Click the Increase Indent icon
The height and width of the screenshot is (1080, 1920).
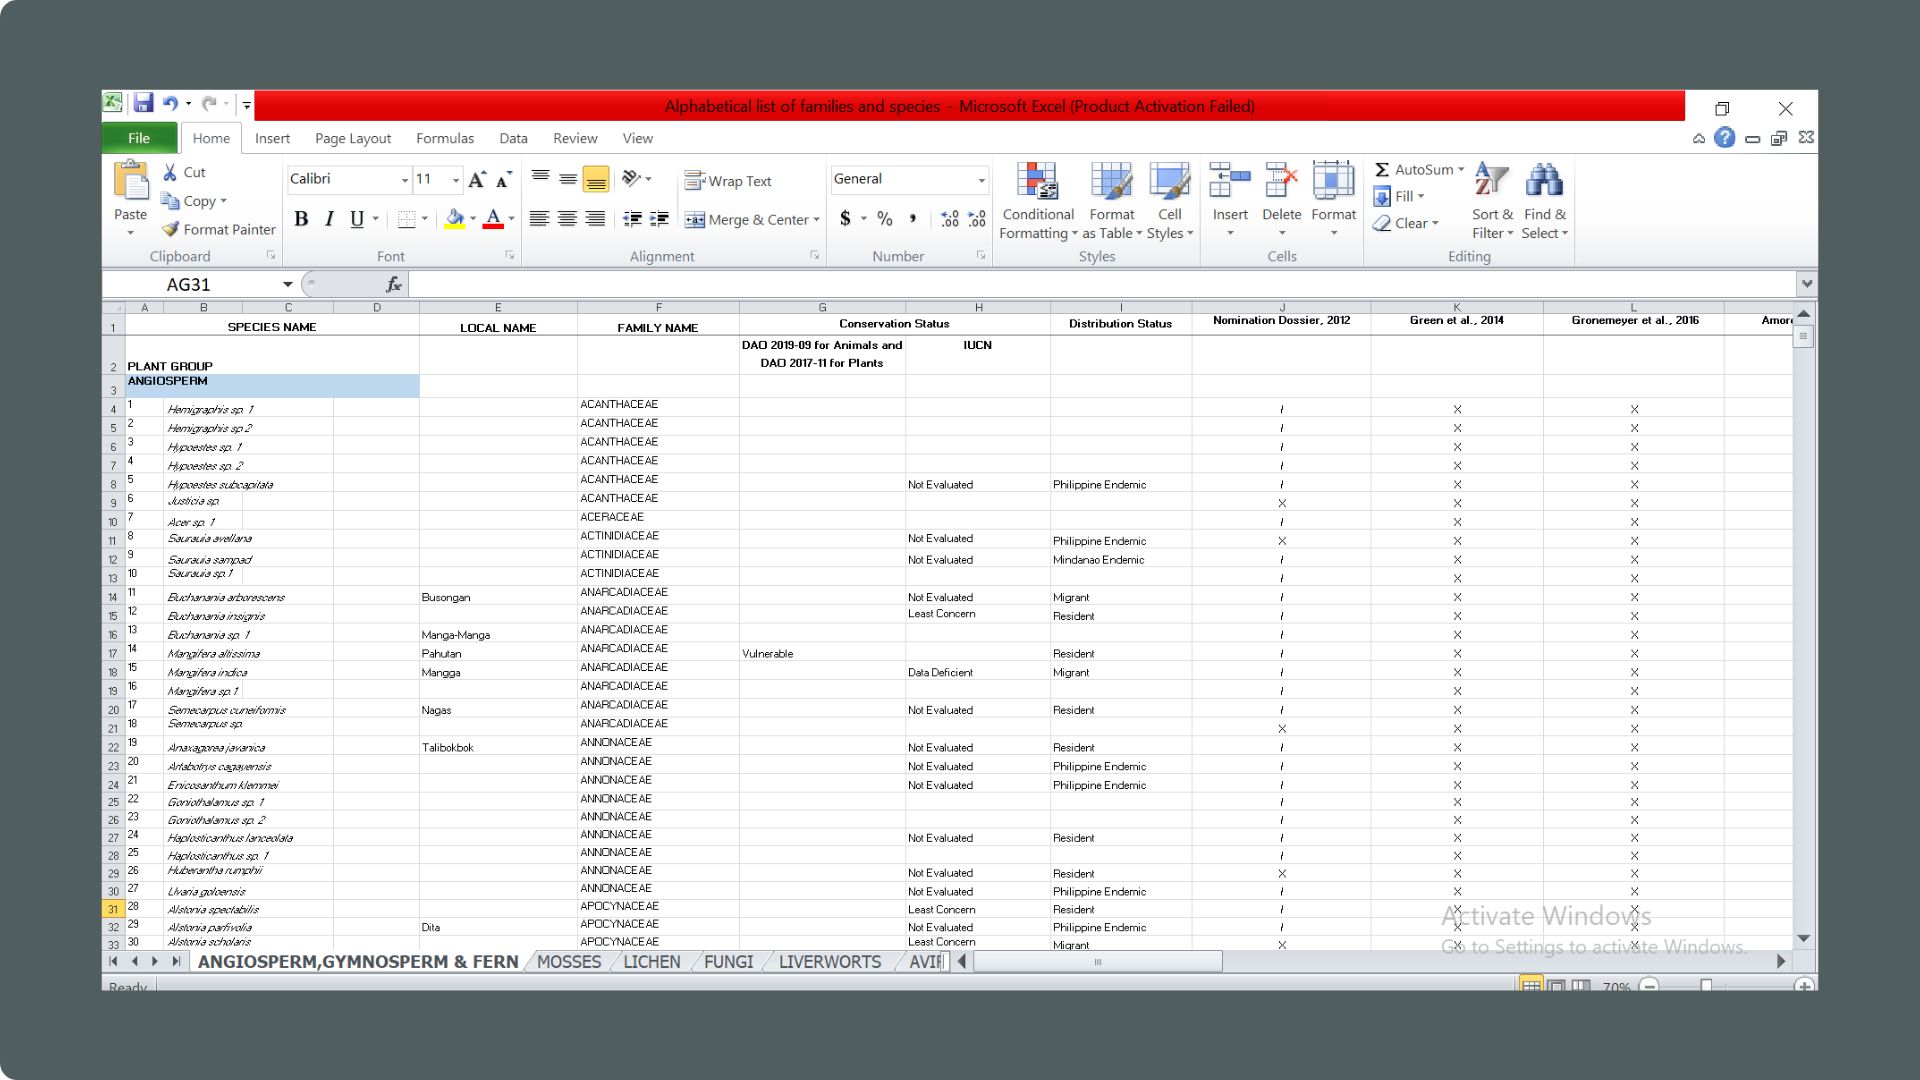(659, 219)
